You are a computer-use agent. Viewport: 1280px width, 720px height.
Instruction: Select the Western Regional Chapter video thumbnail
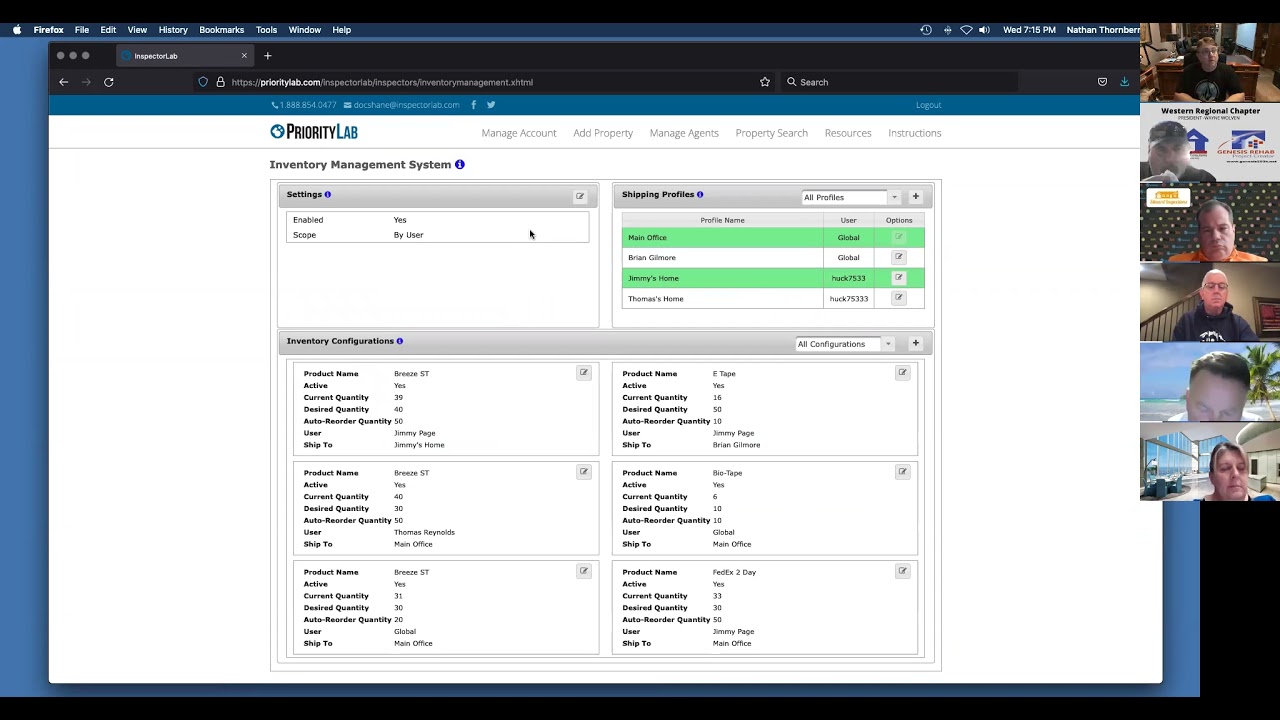click(x=1210, y=143)
